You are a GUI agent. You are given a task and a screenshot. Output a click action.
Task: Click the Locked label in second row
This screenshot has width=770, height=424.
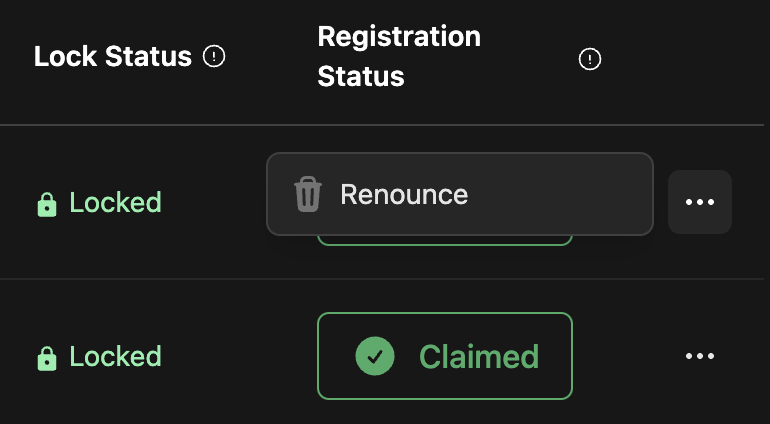click(x=115, y=357)
